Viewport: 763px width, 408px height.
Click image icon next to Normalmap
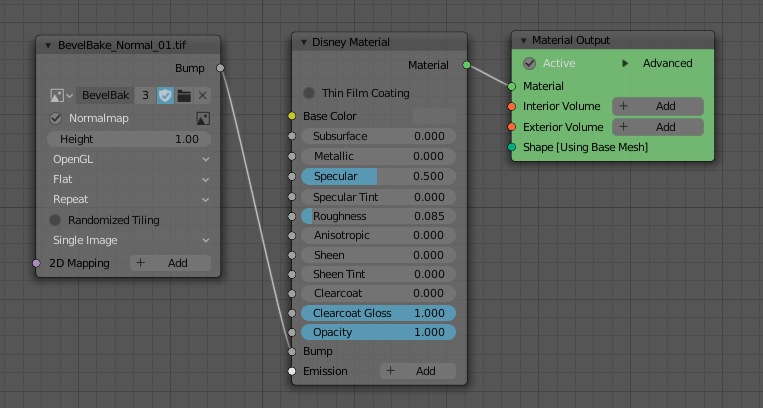[x=203, y=118]
